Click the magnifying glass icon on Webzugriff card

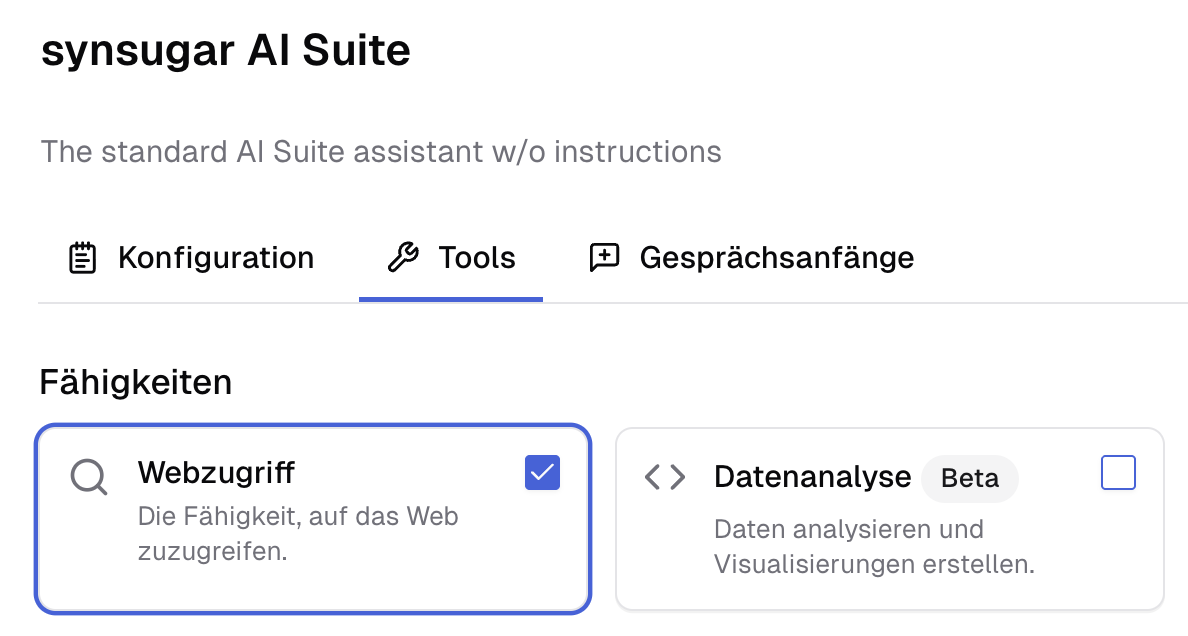pos(89,477)
